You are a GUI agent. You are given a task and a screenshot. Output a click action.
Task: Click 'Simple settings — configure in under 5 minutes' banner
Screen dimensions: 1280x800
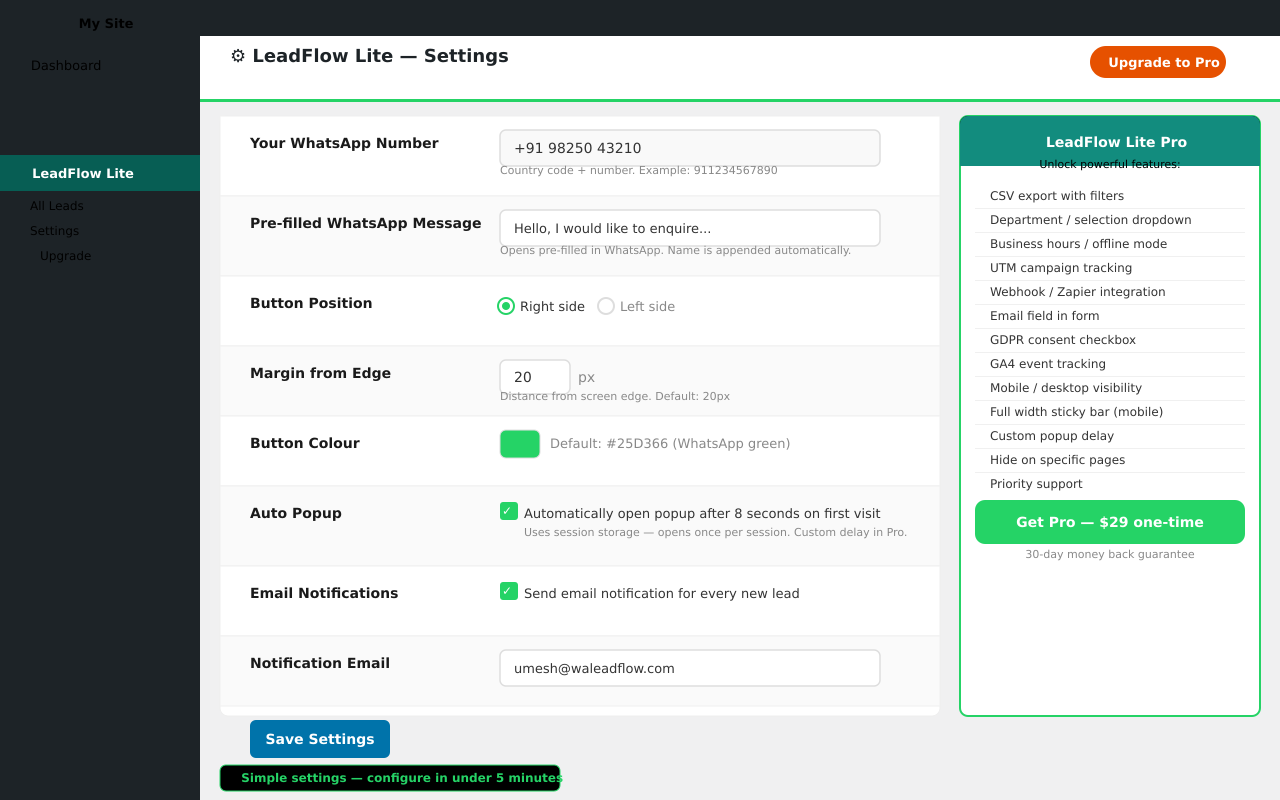click(390, 778)
